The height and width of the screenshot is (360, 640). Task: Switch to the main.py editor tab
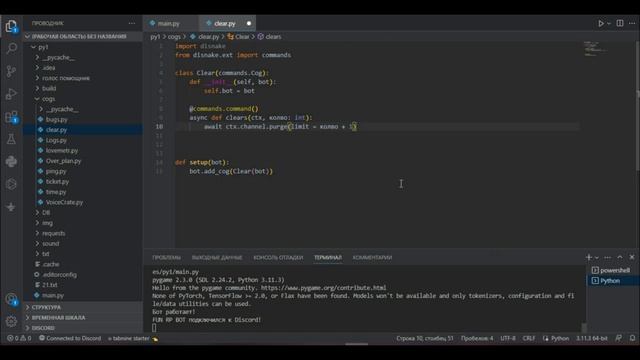[169, 24]
